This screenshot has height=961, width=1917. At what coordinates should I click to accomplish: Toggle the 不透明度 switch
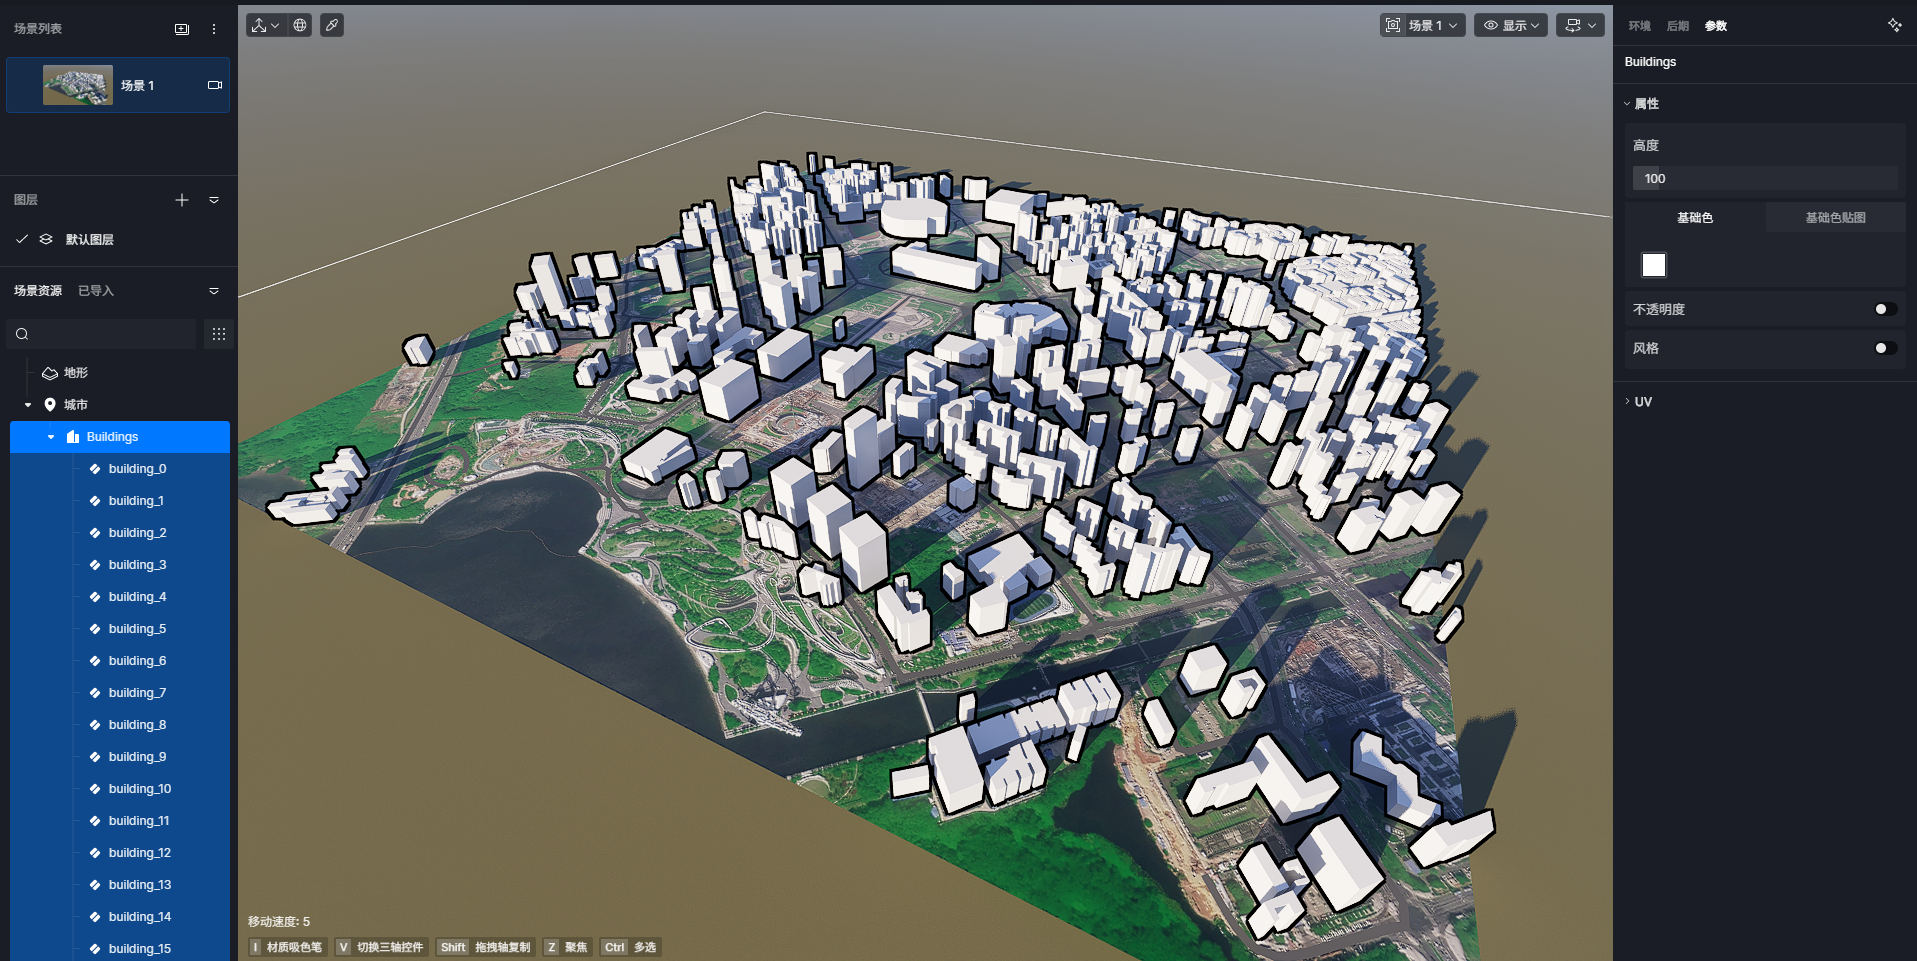click(1885, 309)
